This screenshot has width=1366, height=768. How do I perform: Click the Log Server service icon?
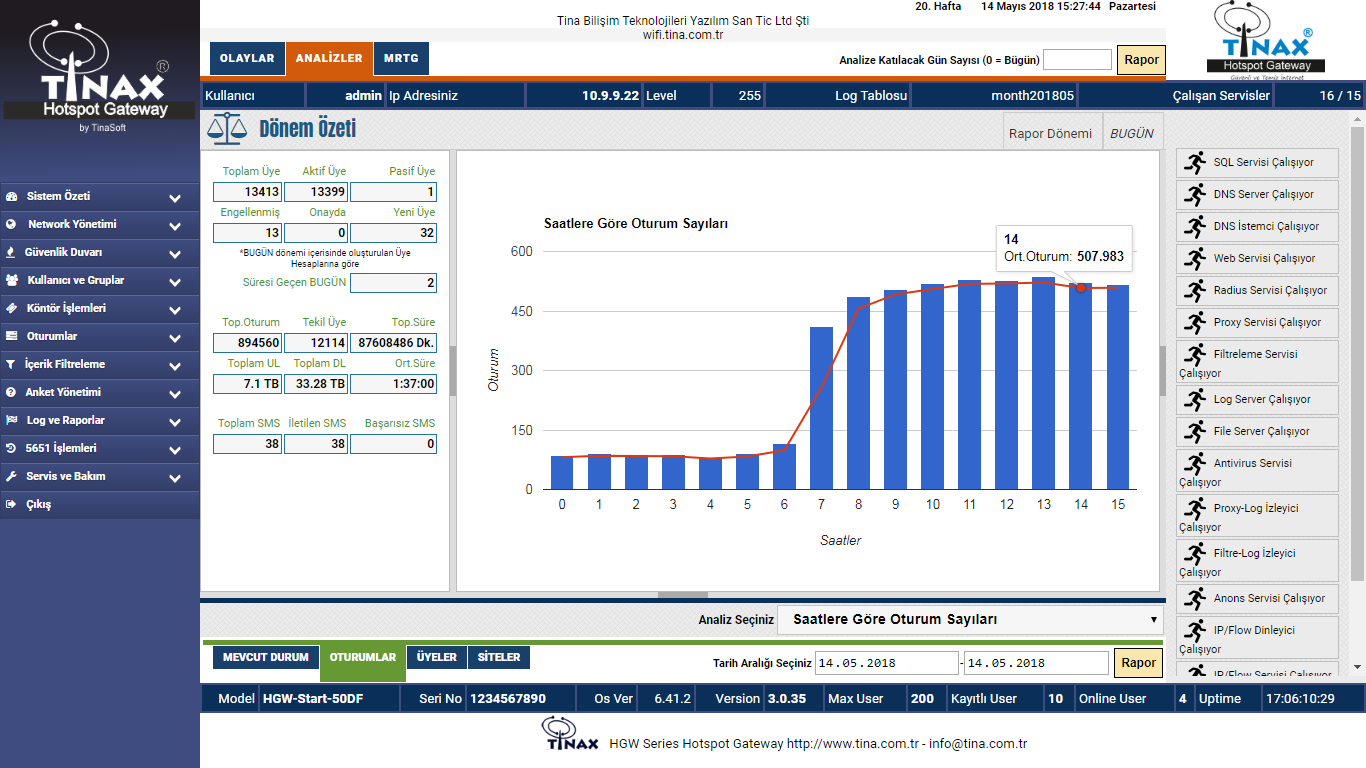click(x=1194, y=399)
